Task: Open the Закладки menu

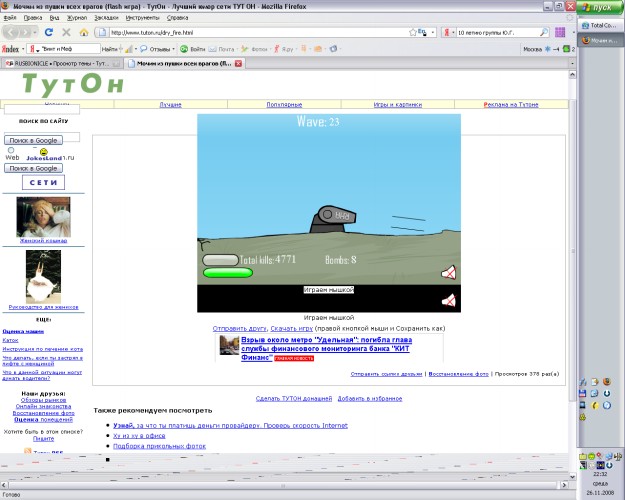Action: (106, 18)
